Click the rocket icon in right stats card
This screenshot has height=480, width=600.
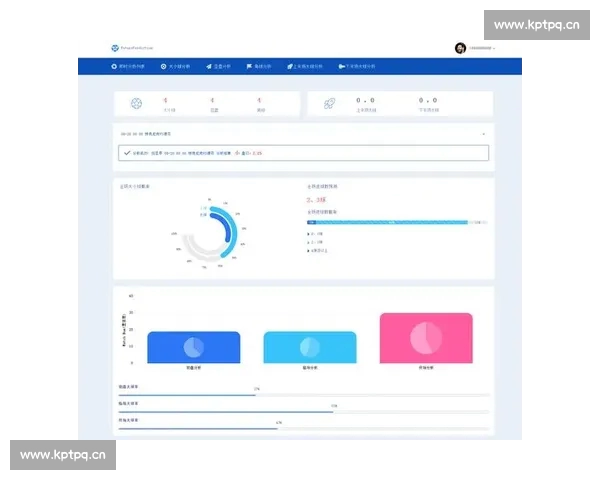tap(329, 103)
